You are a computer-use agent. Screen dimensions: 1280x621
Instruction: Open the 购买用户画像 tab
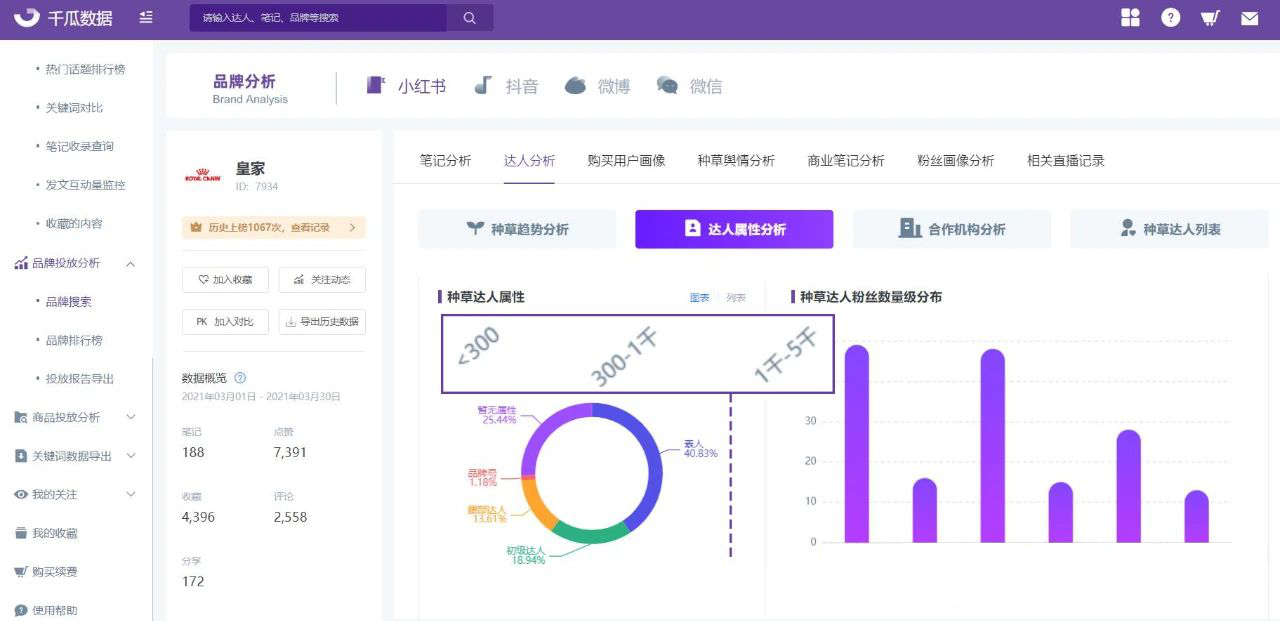click(x=626, y=160)
